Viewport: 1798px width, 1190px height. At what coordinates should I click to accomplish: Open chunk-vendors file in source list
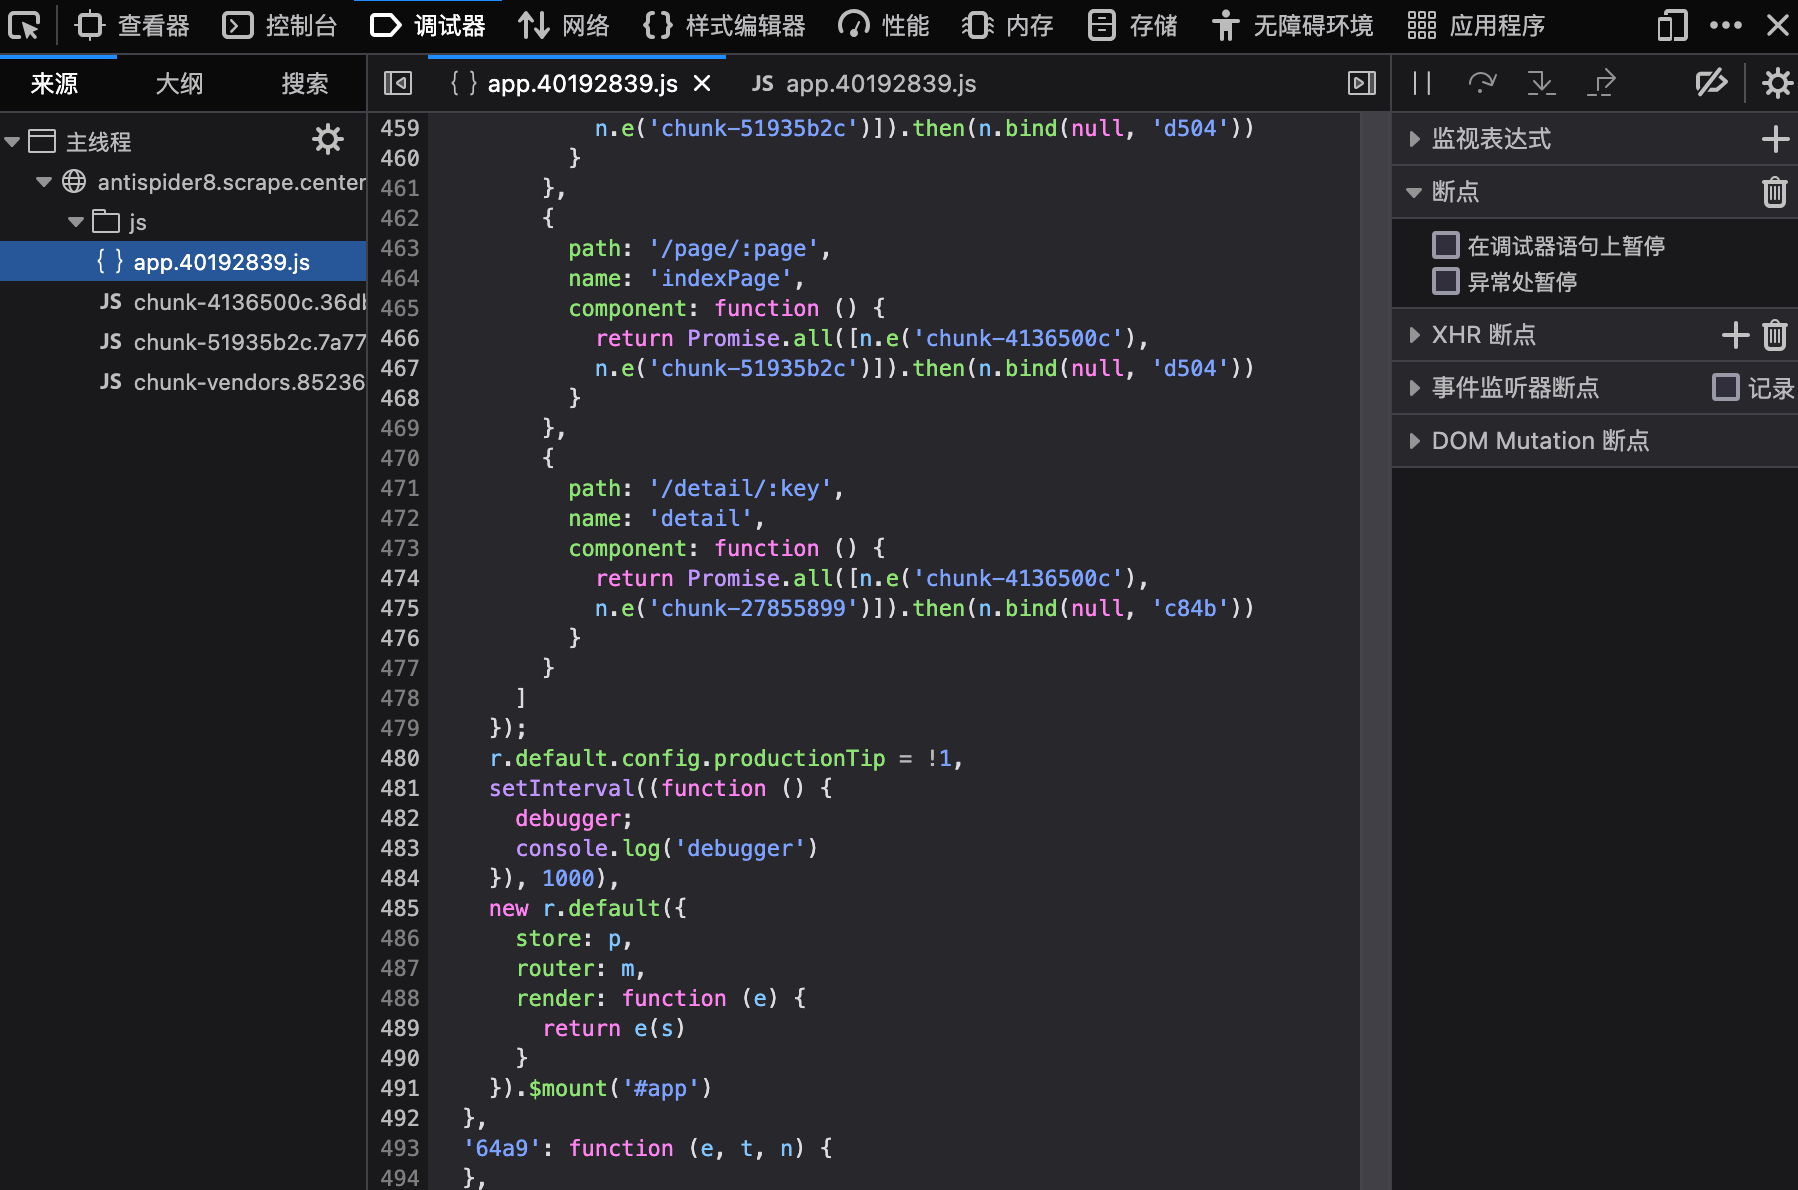pyautogui.click(x=248, y=382)
